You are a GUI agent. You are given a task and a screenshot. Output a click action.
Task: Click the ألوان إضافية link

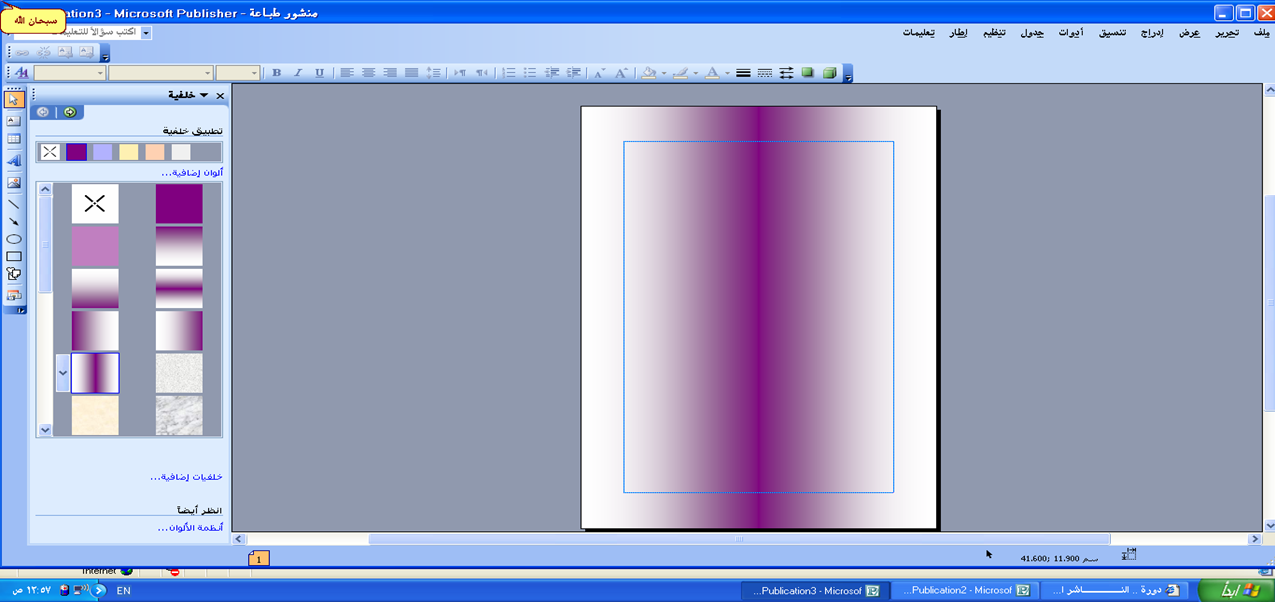click(x=190, y=172)
